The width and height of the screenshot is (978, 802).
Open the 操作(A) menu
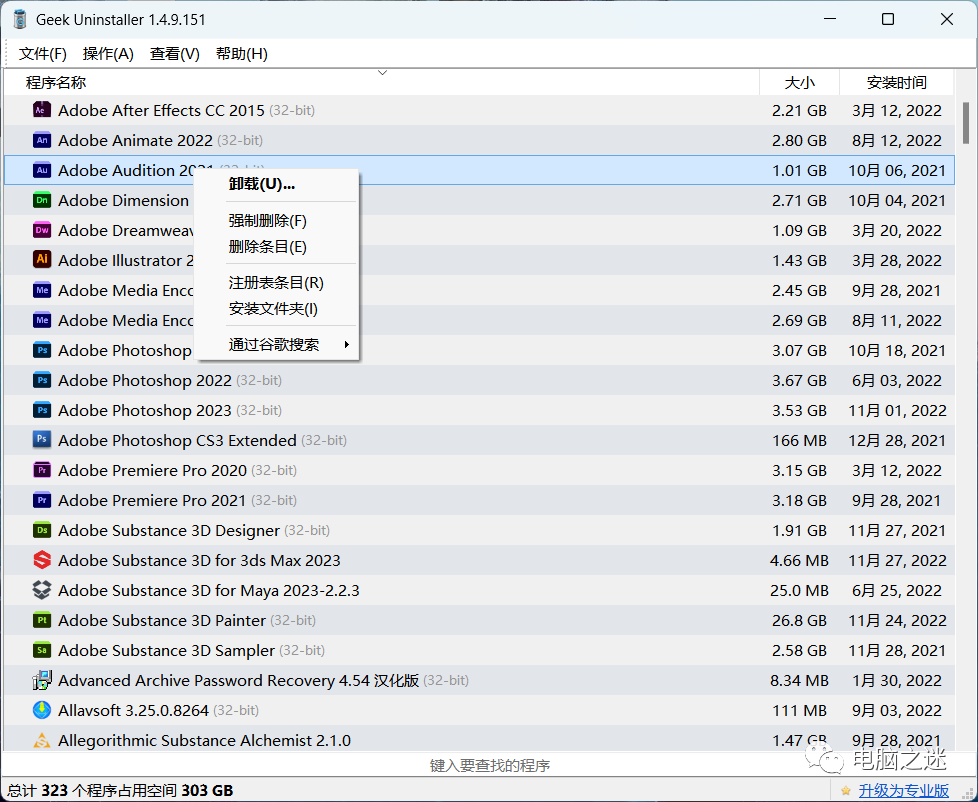pos(108,54)
